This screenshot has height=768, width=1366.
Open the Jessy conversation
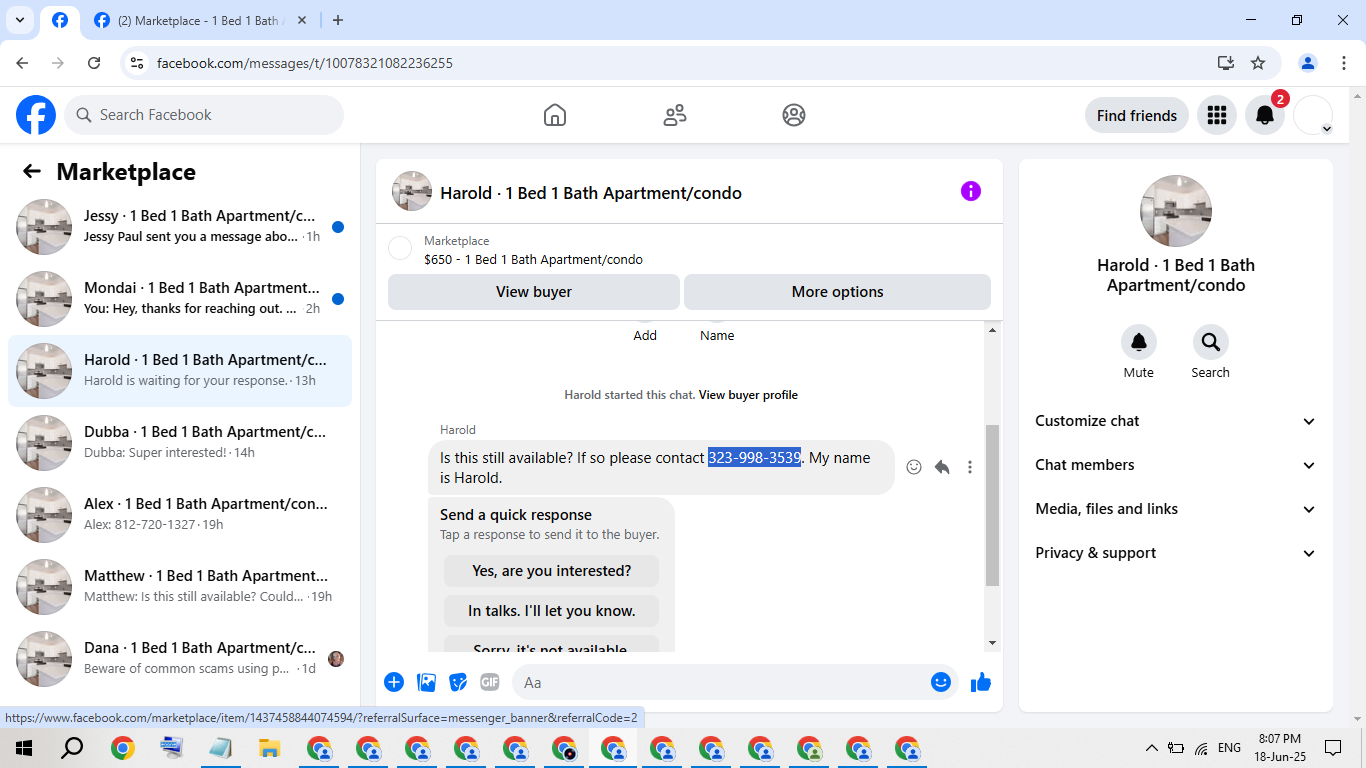tap(180, 227)
